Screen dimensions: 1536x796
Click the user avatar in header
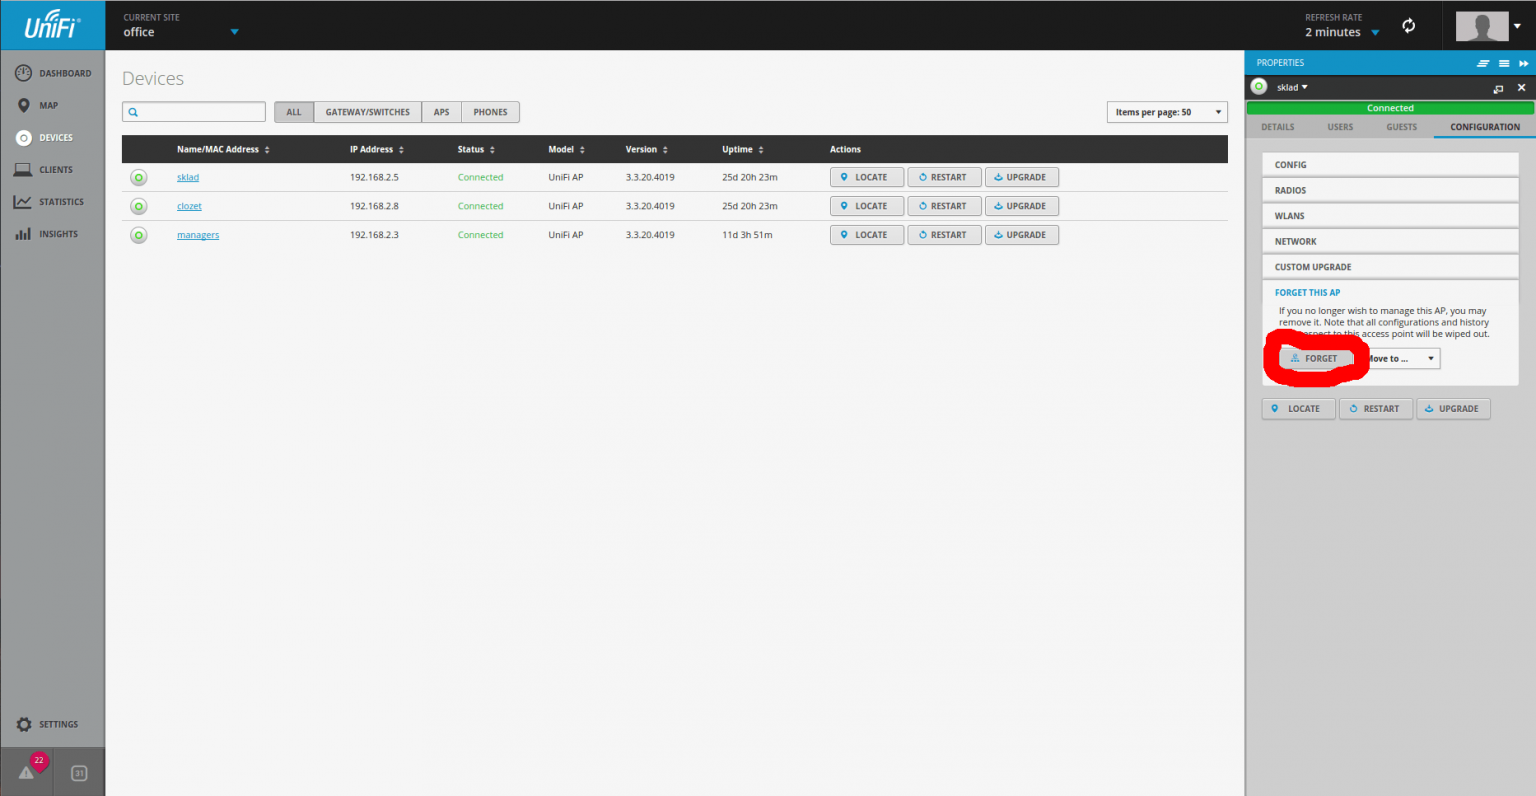(x=1482, y=26)
